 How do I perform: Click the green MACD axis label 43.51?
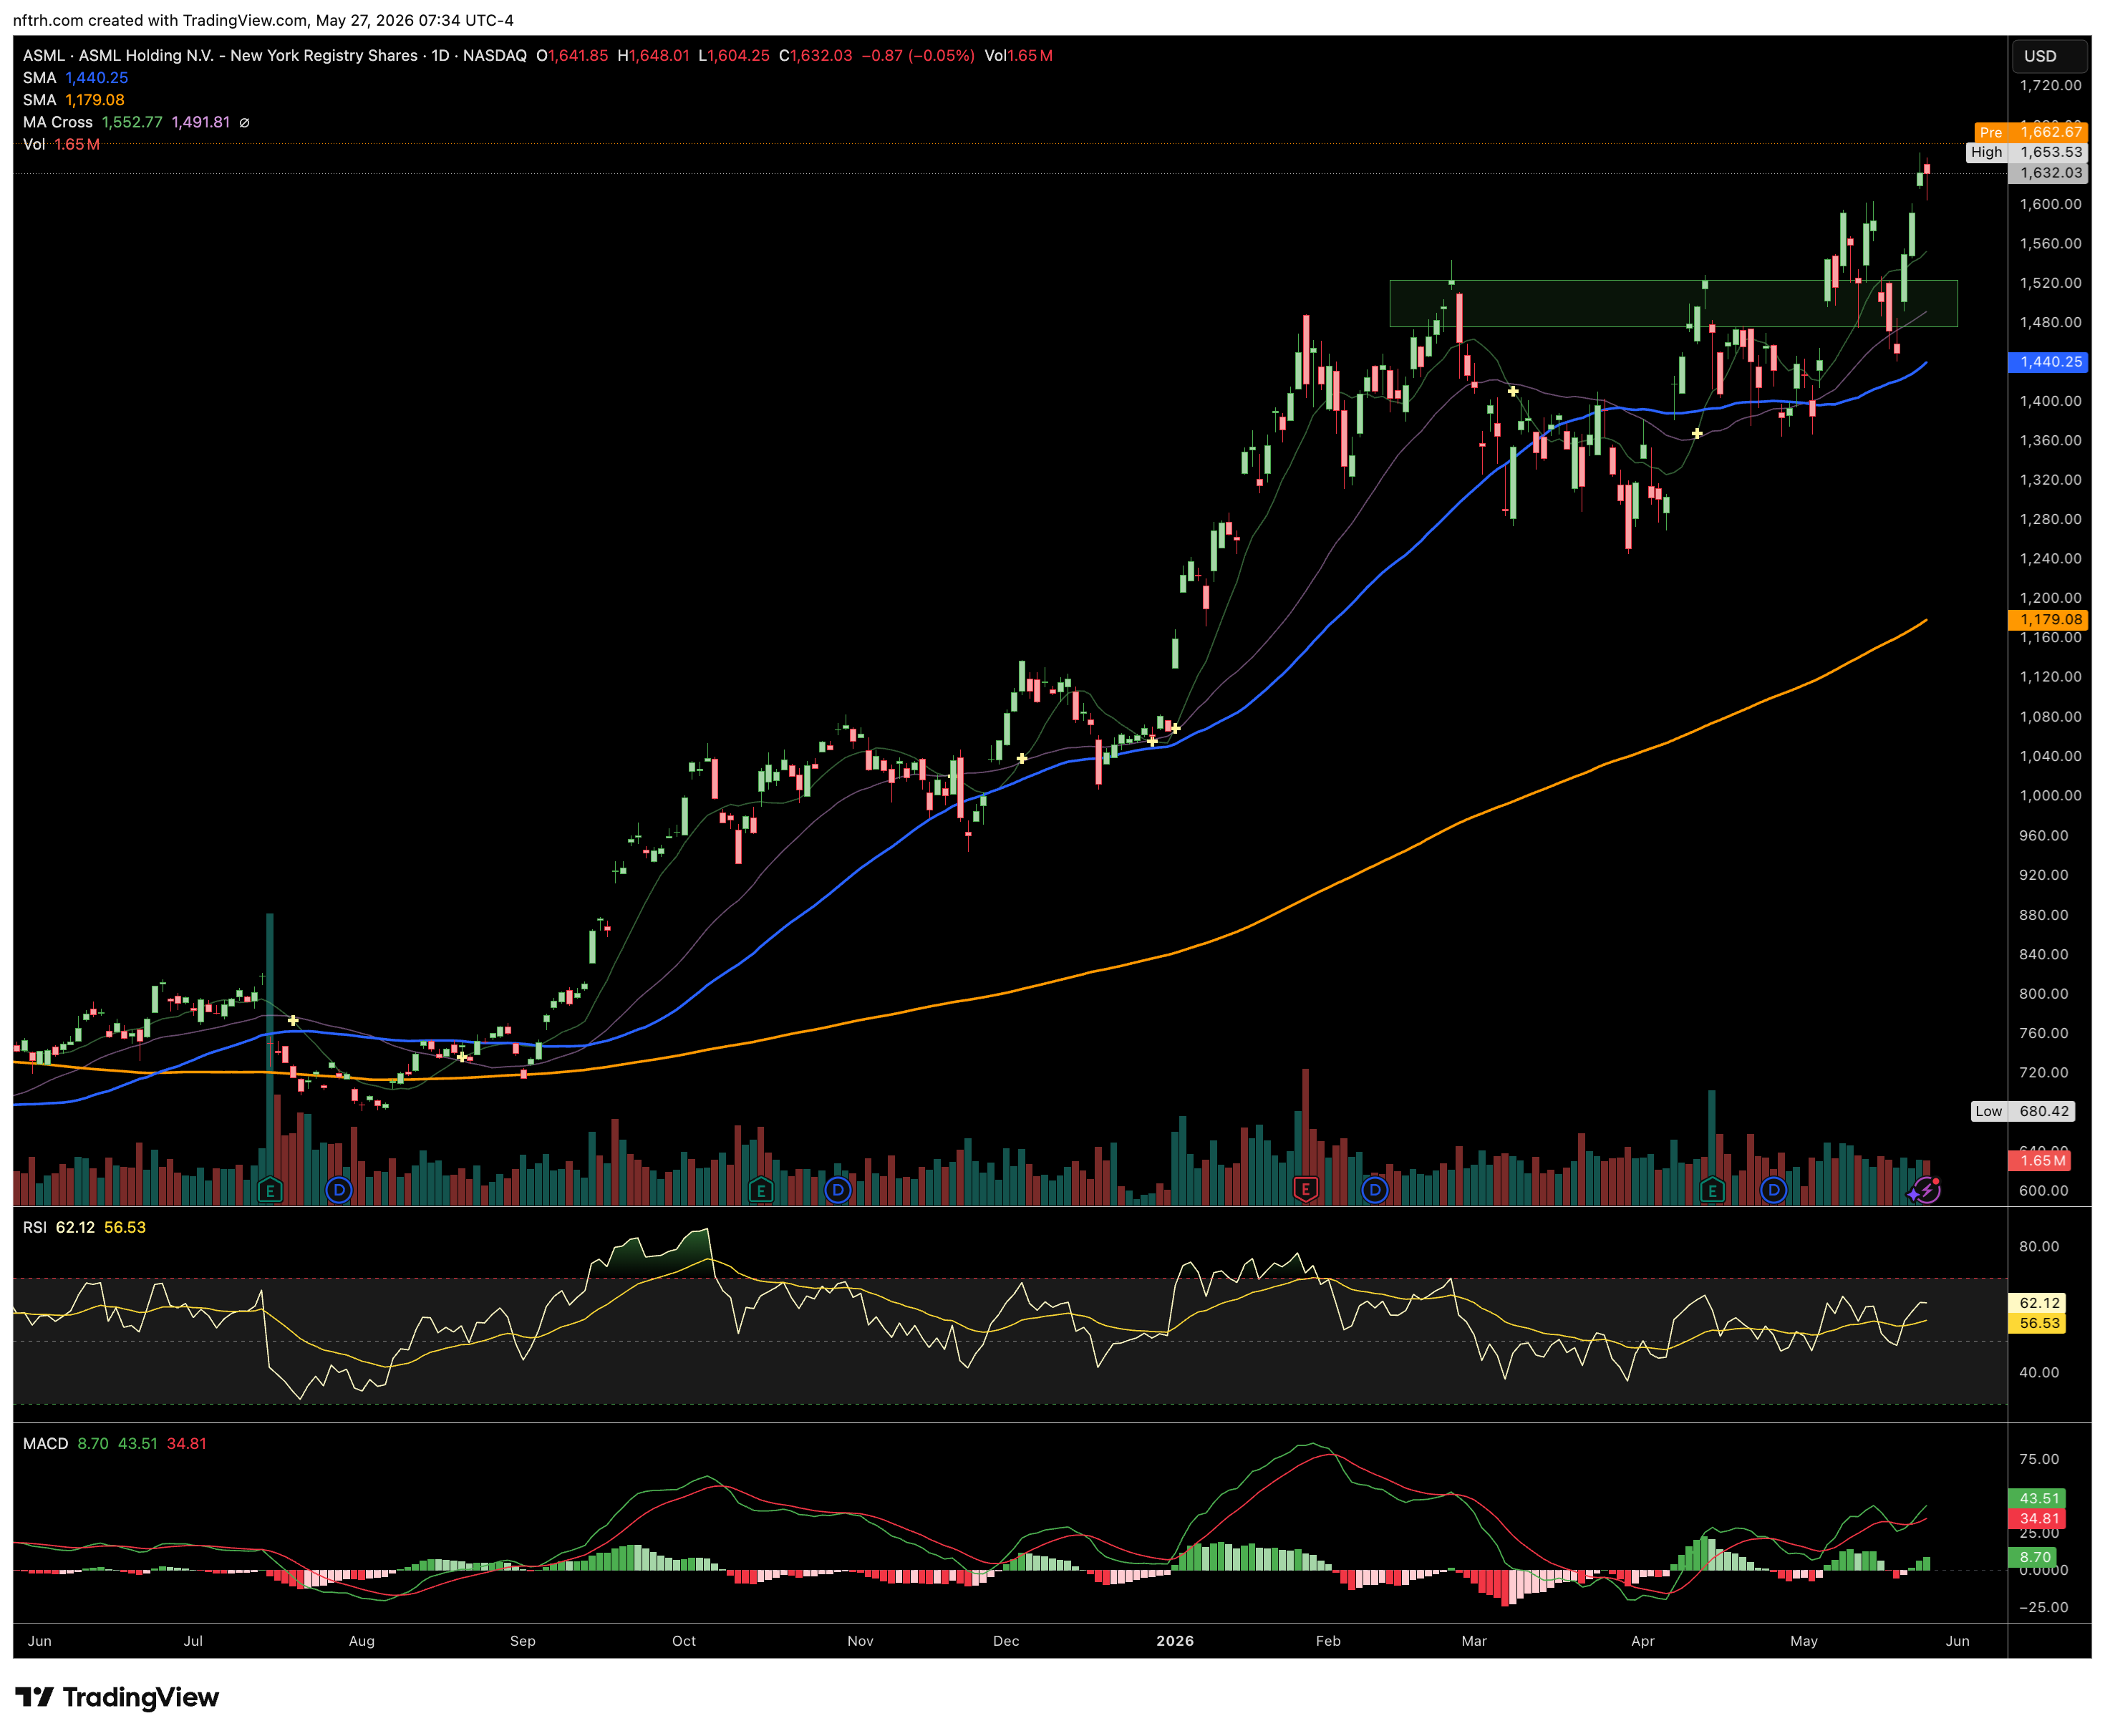pos(2038,1498)
